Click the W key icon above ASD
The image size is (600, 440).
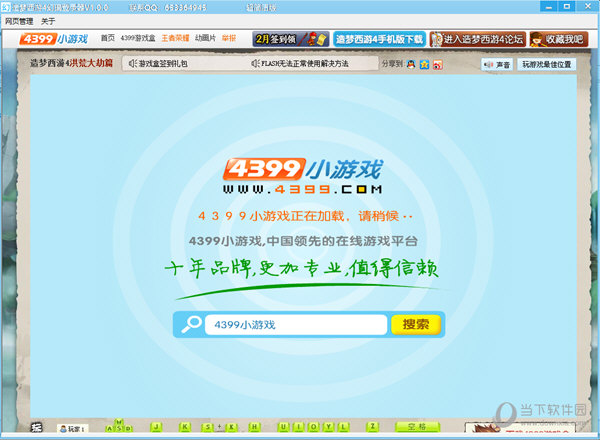click(x=119, y=422)
